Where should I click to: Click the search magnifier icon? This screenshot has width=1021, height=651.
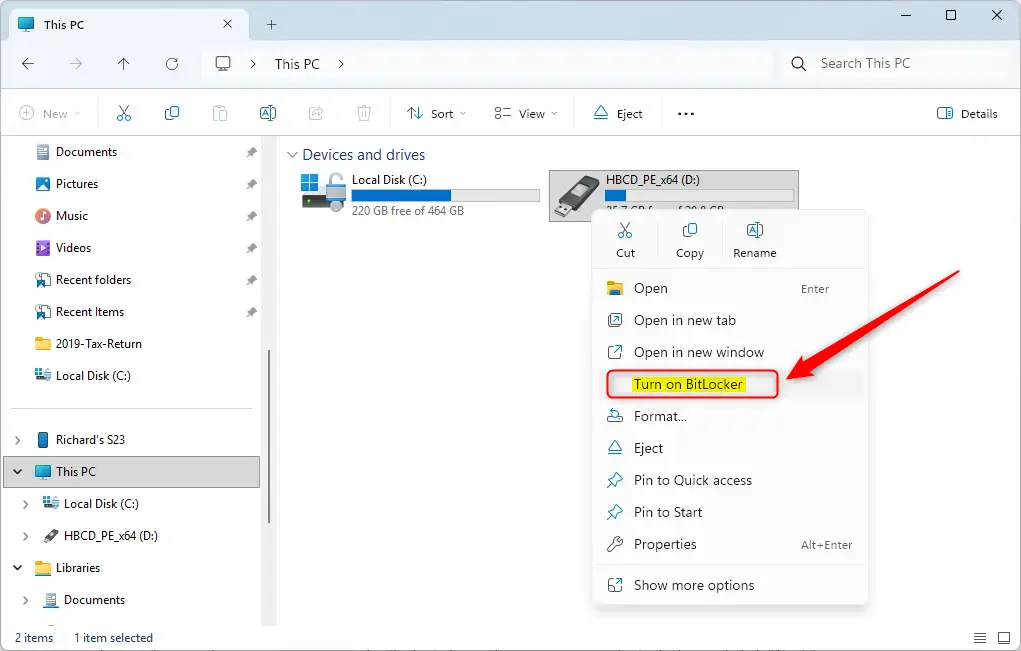(x=798, y=63)
